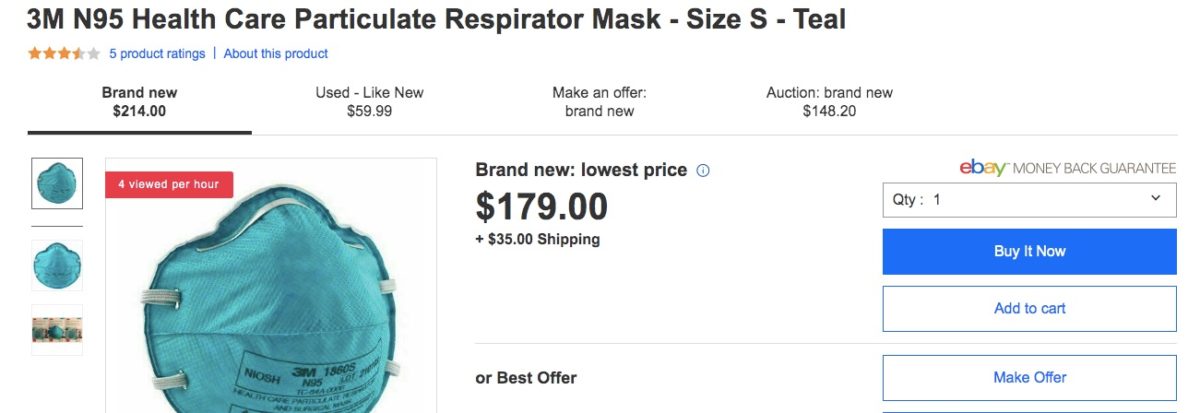Switch to the 'Brand new $214.00' tab
This screenshot has width=1200, height=413.
(x=139, y=102)
